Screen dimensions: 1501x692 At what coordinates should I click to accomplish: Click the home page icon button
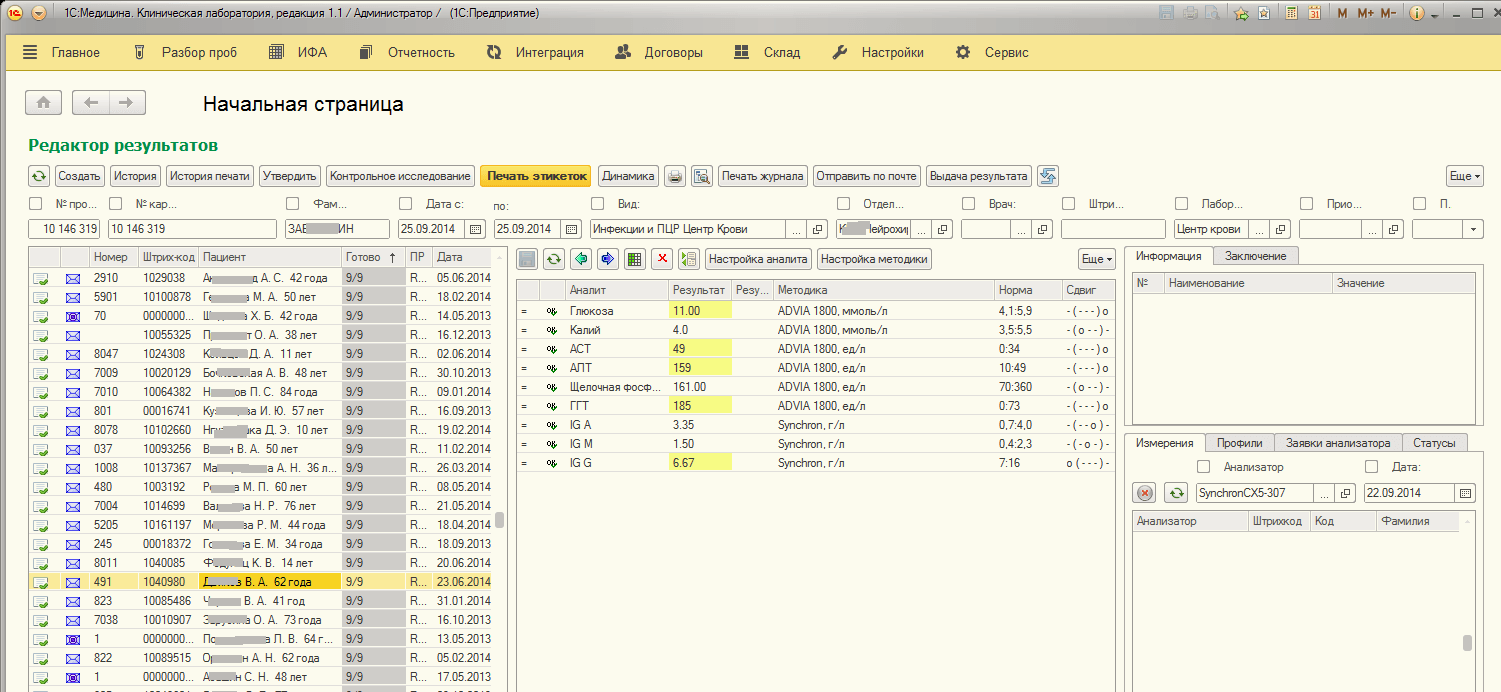coord(43,103)
